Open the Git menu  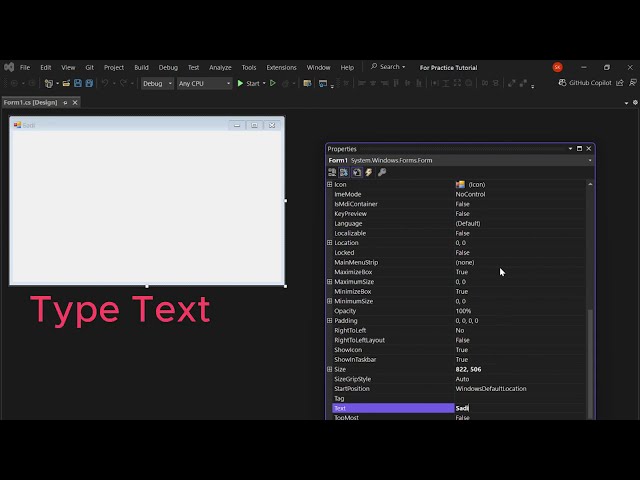89,67
